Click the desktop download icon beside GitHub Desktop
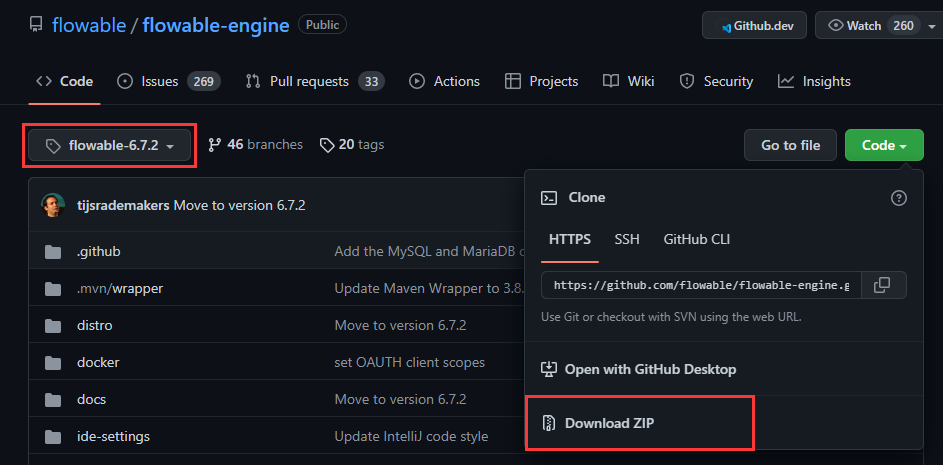 tap(548, 369)
